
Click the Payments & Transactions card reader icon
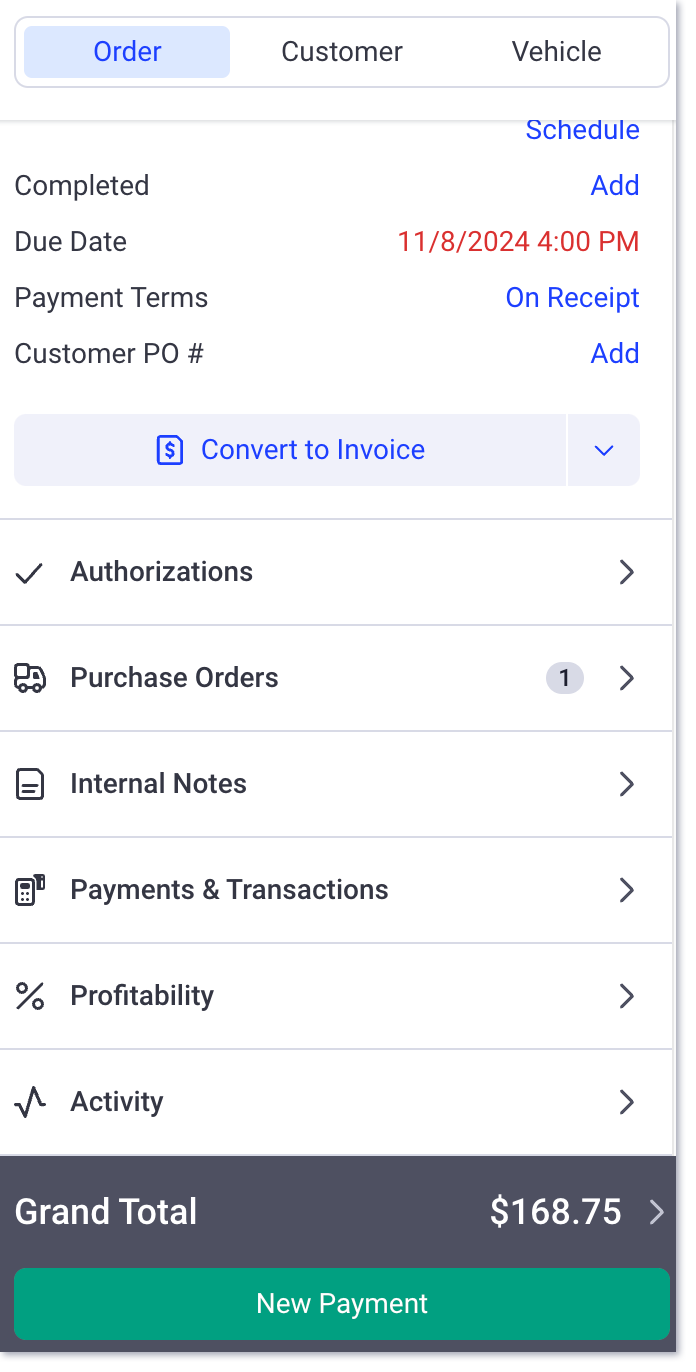(x=31, y=890)
